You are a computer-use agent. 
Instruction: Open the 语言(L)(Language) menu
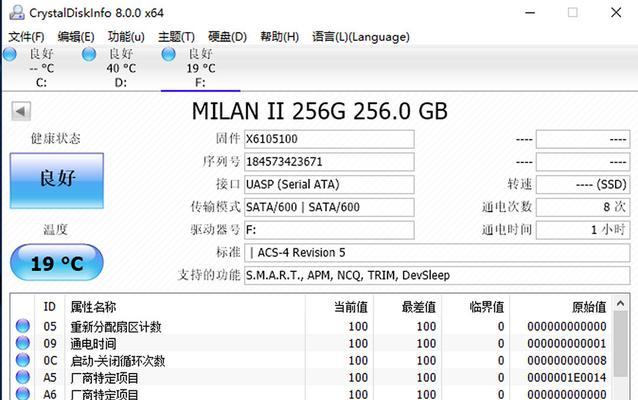pos(361,37)
